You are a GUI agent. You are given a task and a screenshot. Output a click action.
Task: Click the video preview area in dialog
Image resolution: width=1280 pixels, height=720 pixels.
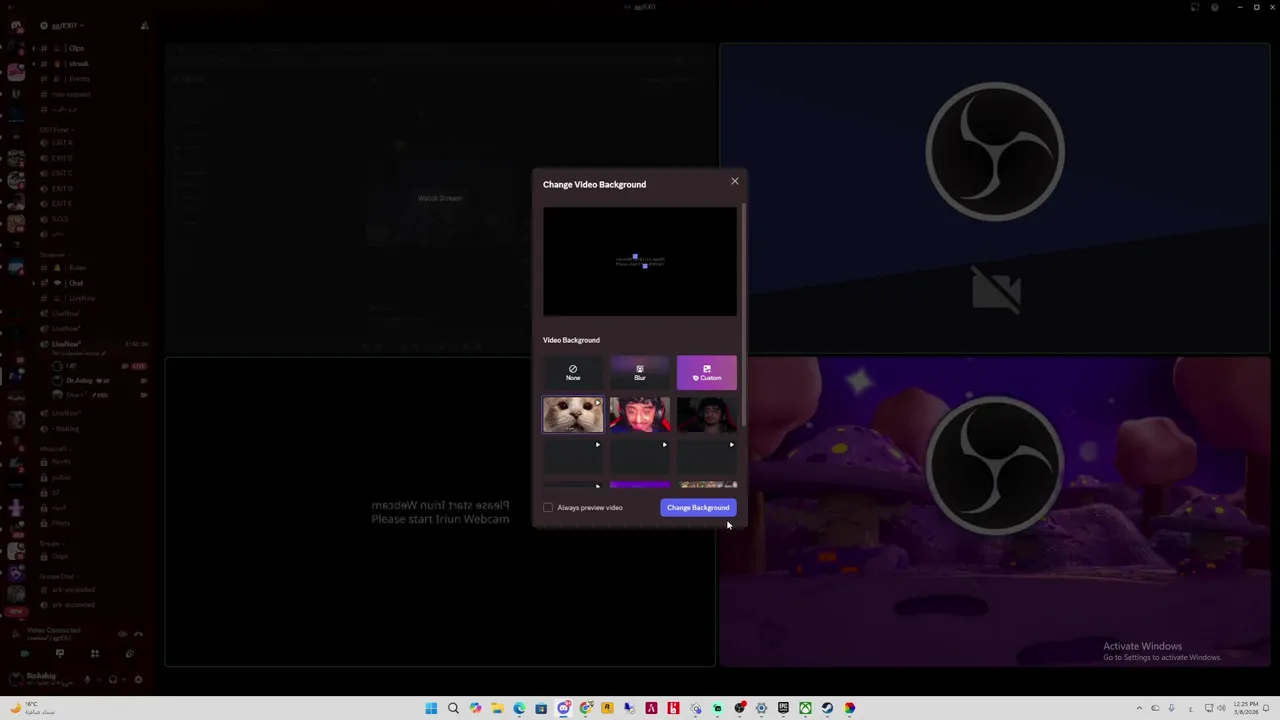pos(640,262)
